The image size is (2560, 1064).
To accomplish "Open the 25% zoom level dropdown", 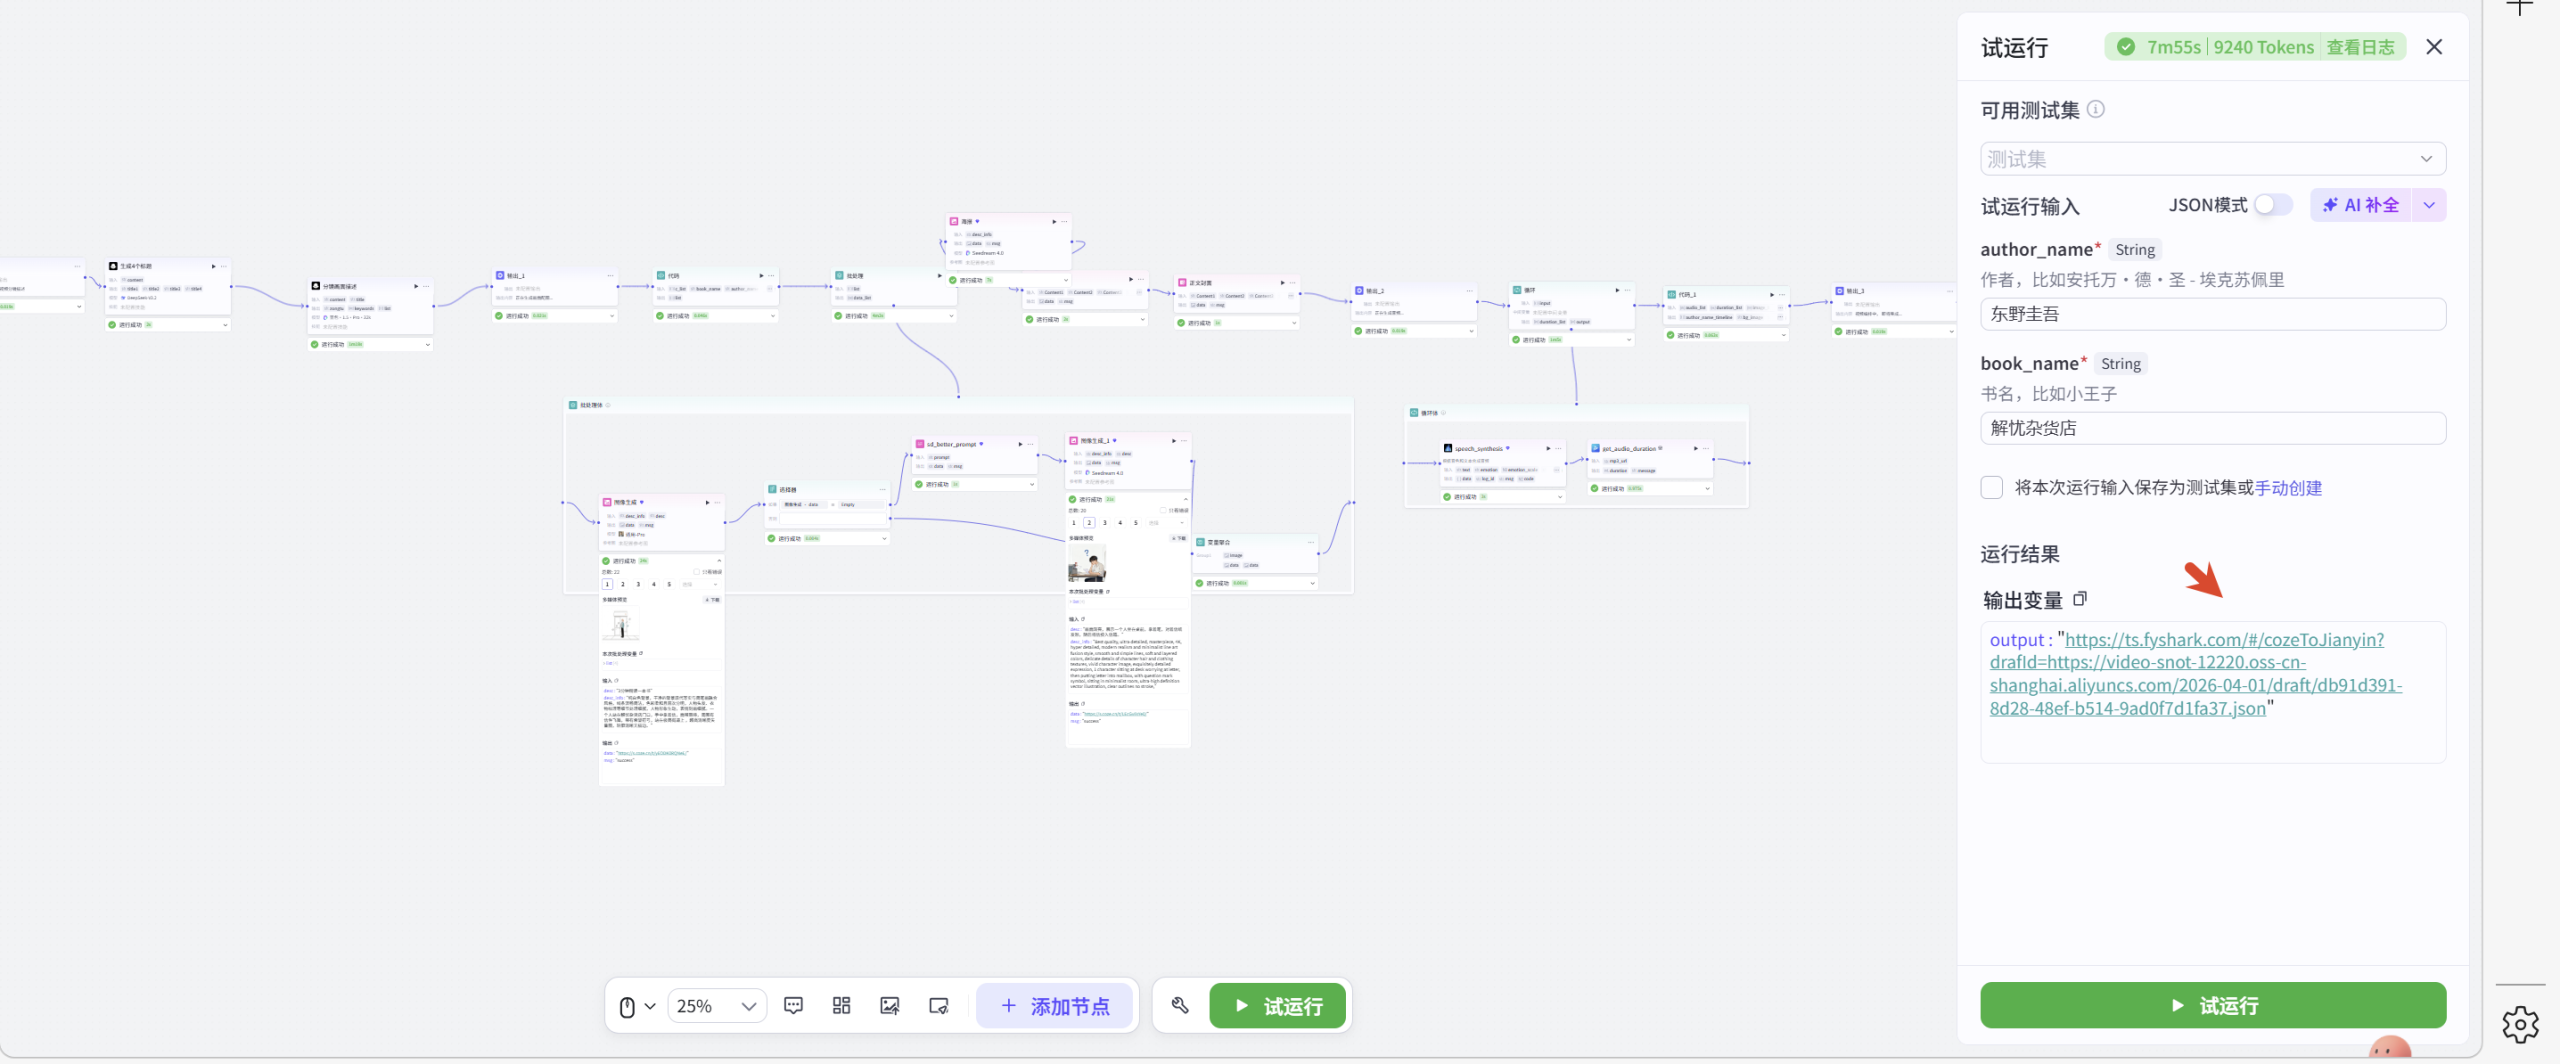I will tap(716, 1006).
